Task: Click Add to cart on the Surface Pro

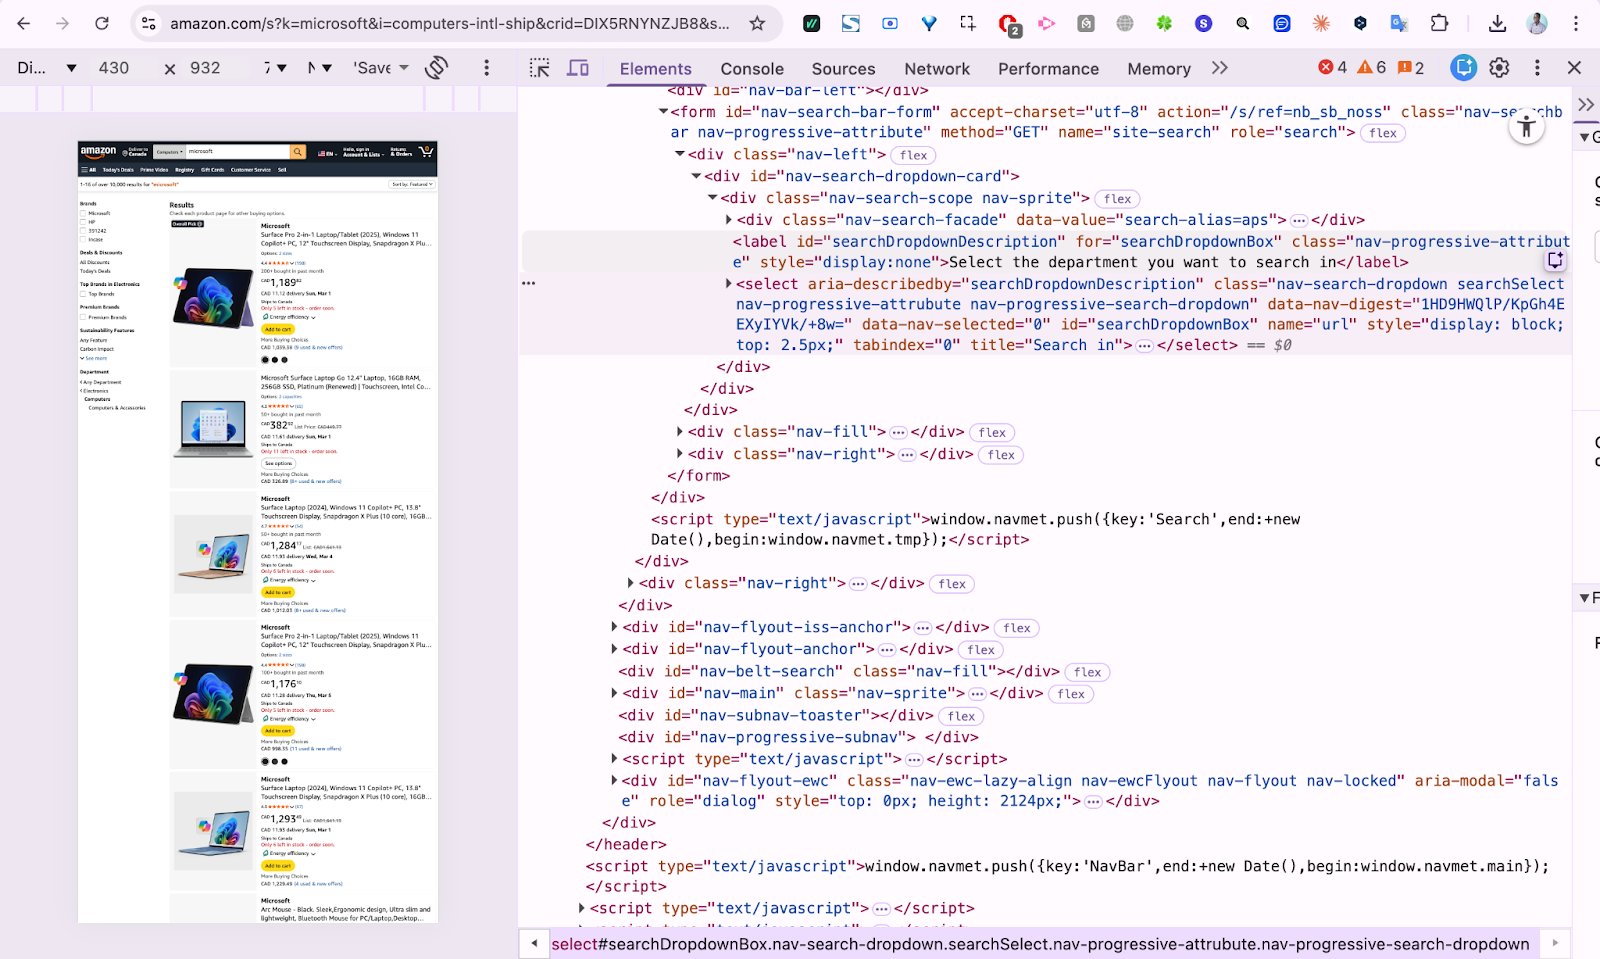Action: pyautogui.click(x=278, y=329)
